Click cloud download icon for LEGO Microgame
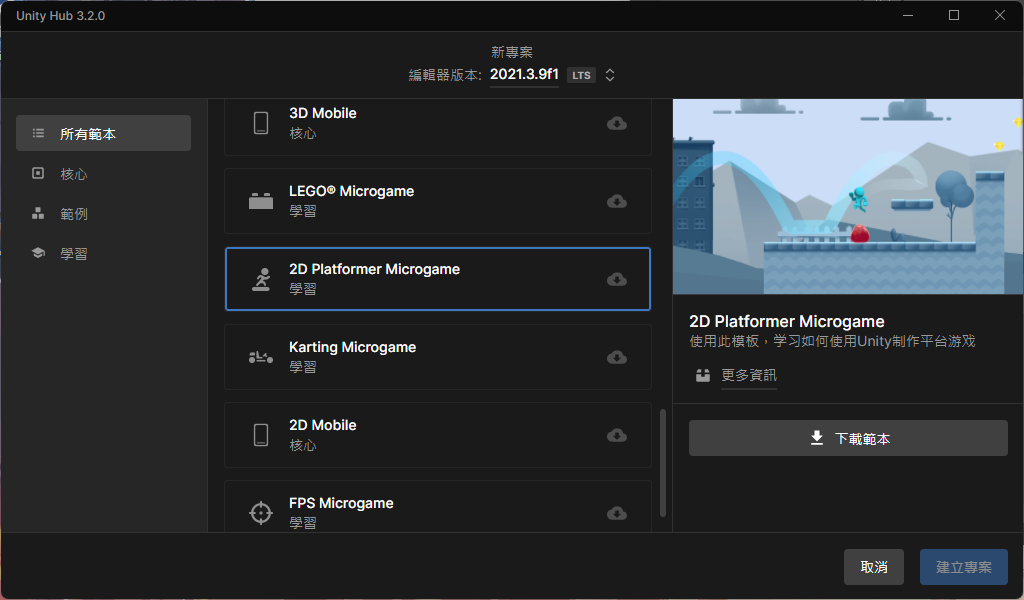The height and width of the screenshot is (600, 1024). [x=616, y=201]
